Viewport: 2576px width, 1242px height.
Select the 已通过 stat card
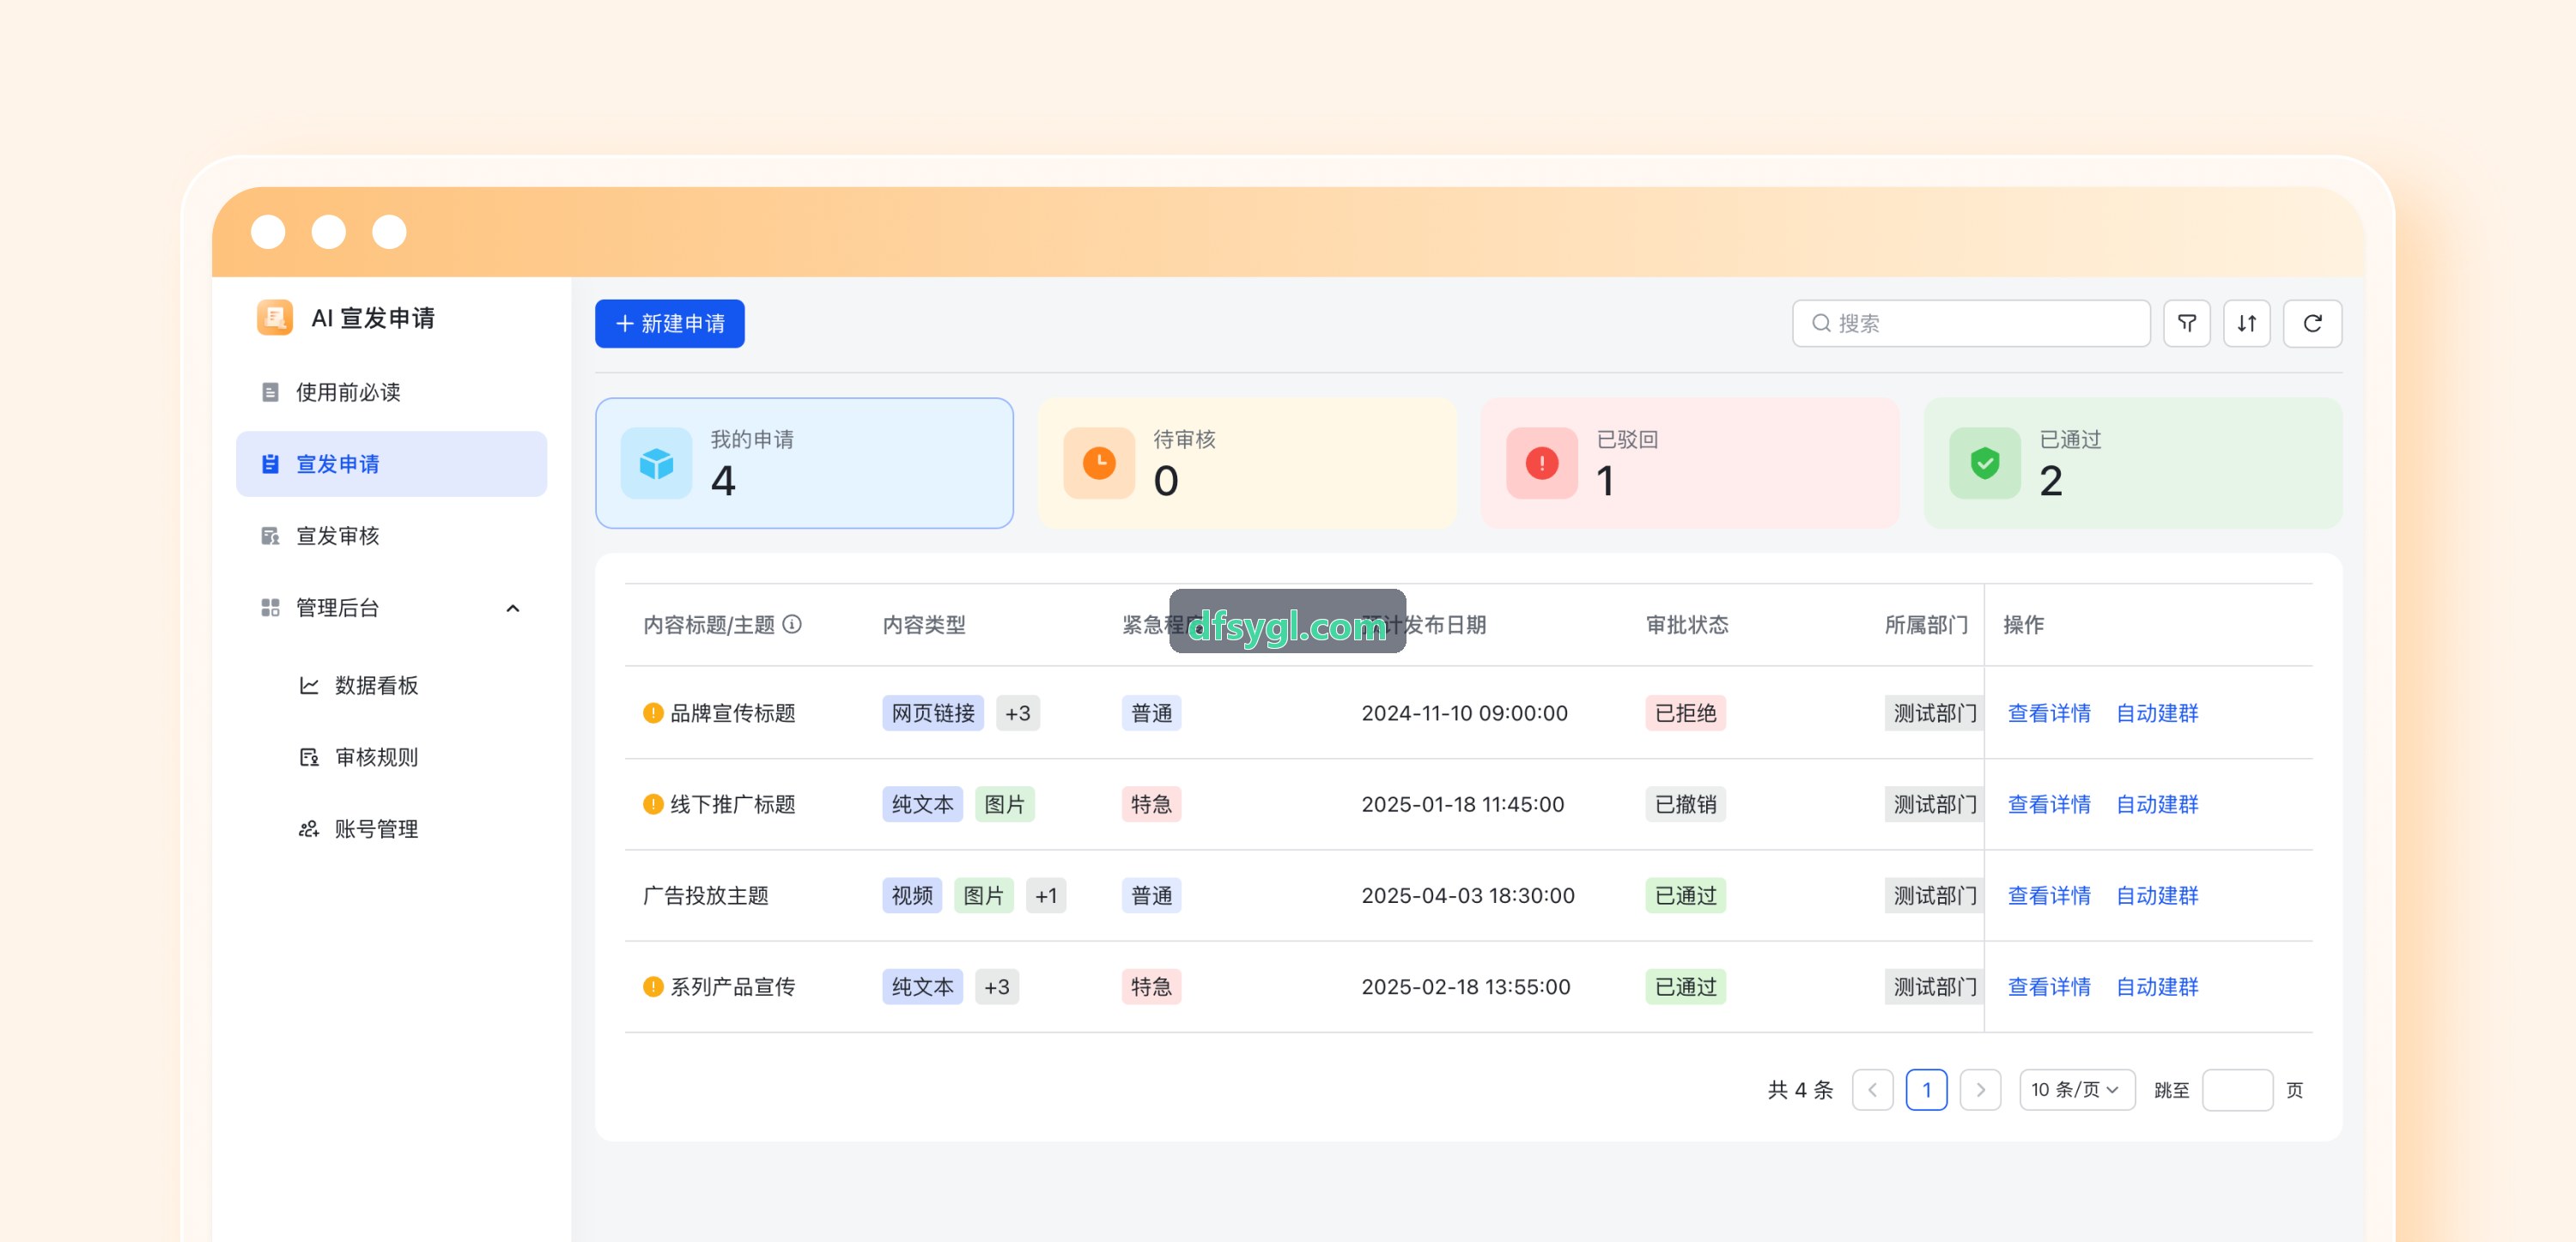(x=2133, y=463)
